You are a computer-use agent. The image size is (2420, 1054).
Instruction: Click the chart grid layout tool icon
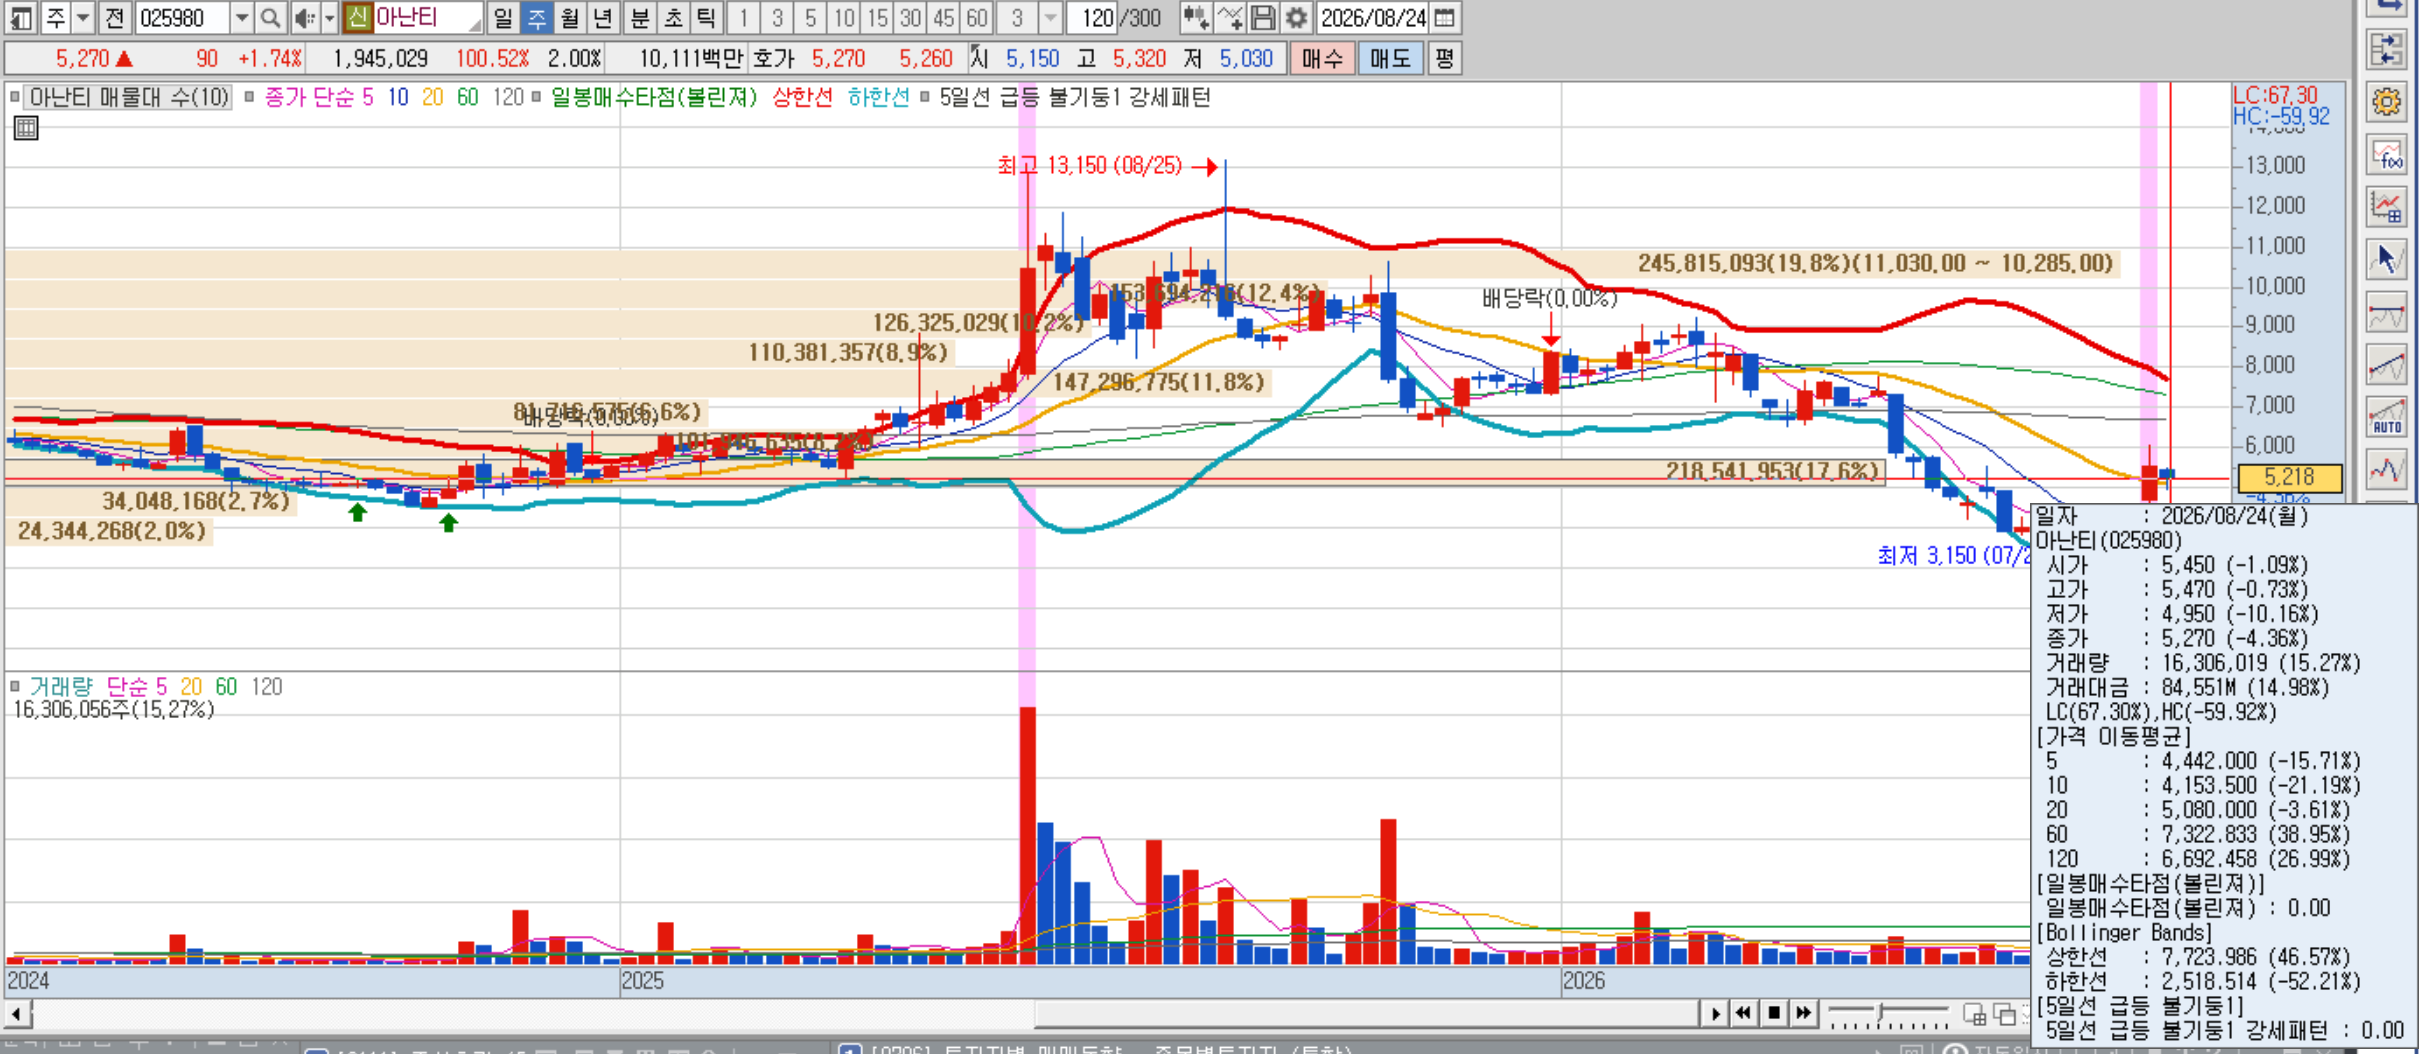click(x=2387, y=206)
